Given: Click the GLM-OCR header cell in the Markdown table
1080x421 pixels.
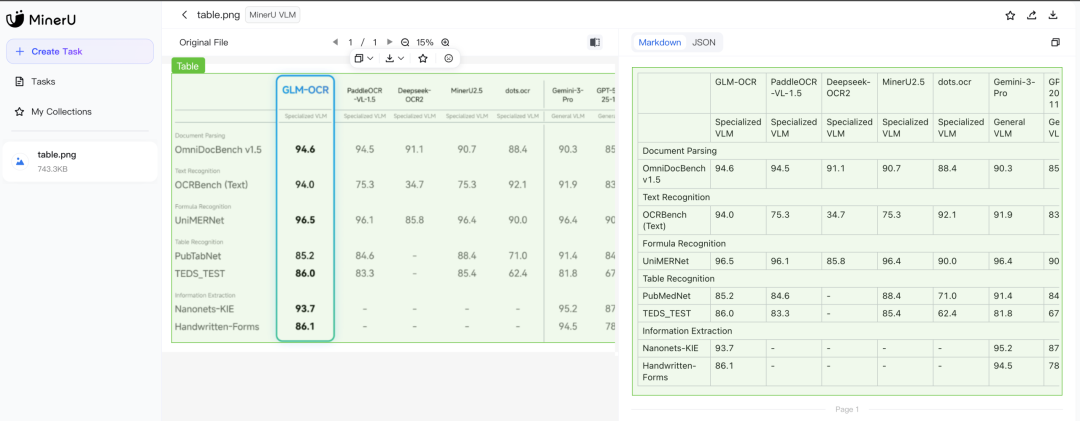Looking at the screenshot, I should tap(738, 93).
